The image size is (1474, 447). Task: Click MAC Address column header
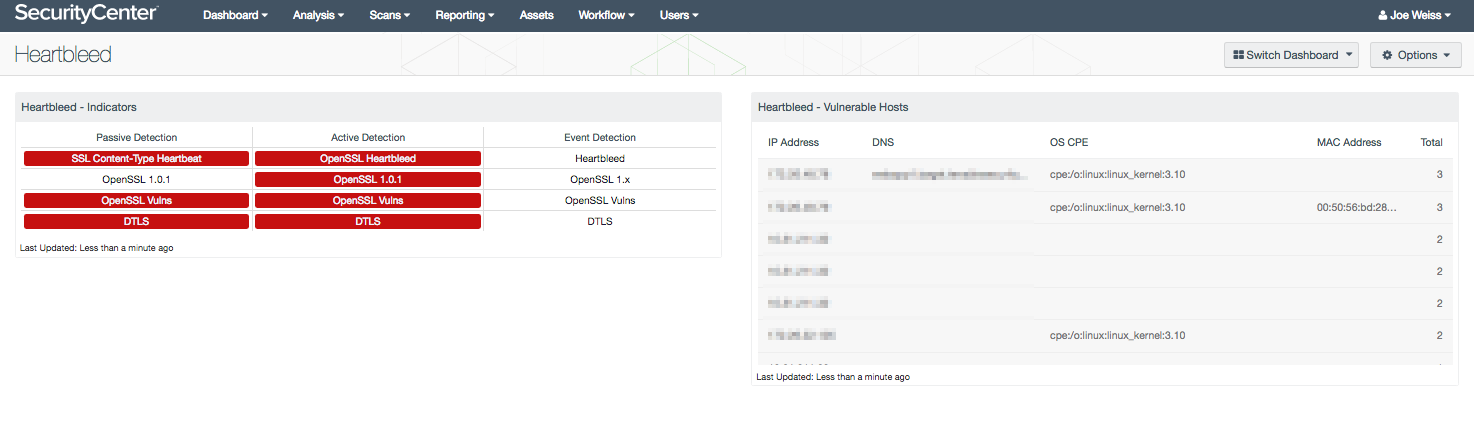[1349, 142]
